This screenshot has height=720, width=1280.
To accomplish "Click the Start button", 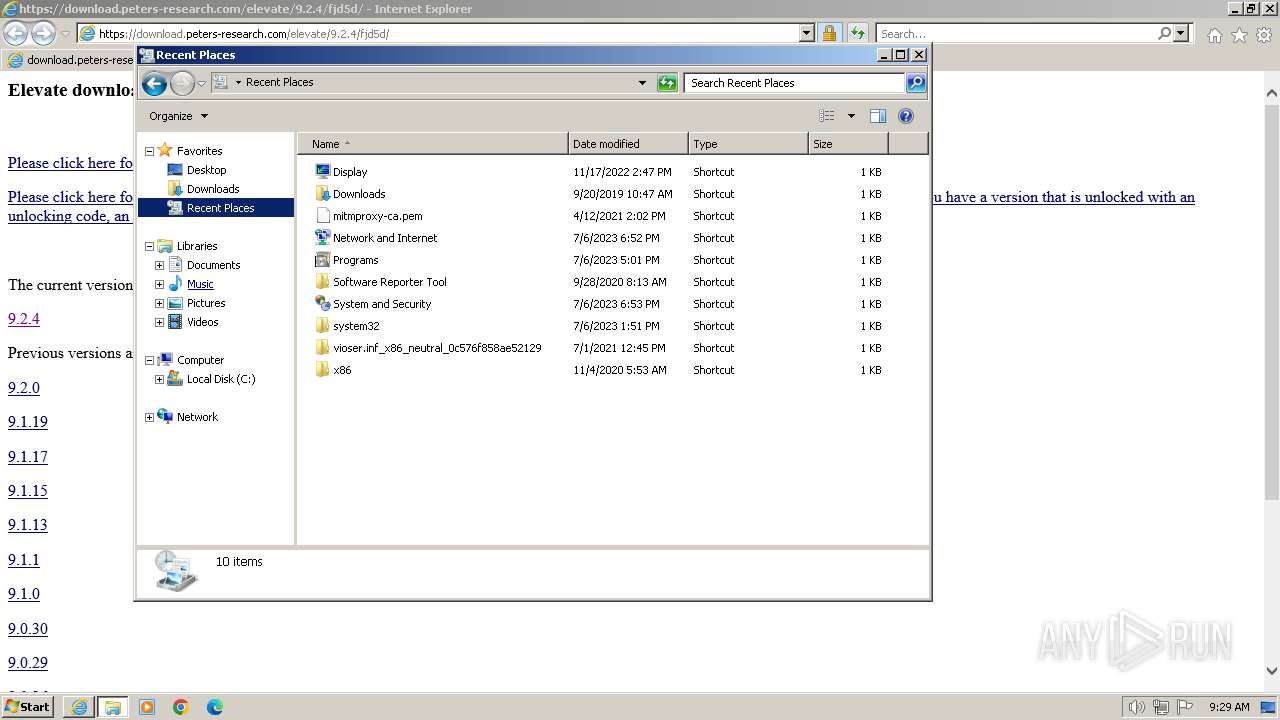I will [x=27, y=707].
